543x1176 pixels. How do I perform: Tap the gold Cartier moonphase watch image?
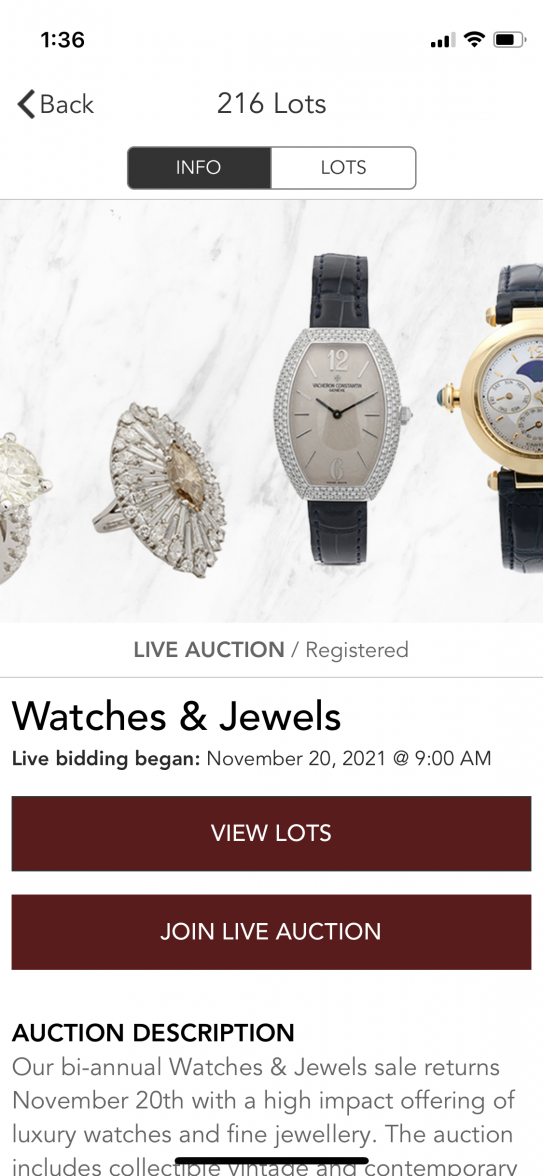(496, 417)
